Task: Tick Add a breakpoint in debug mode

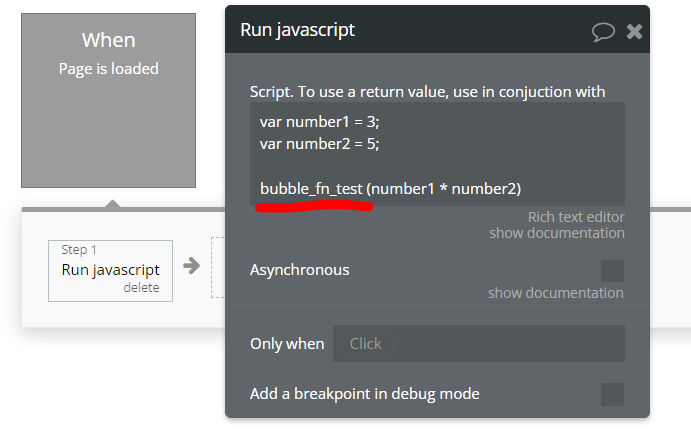Action: [612, 394]
